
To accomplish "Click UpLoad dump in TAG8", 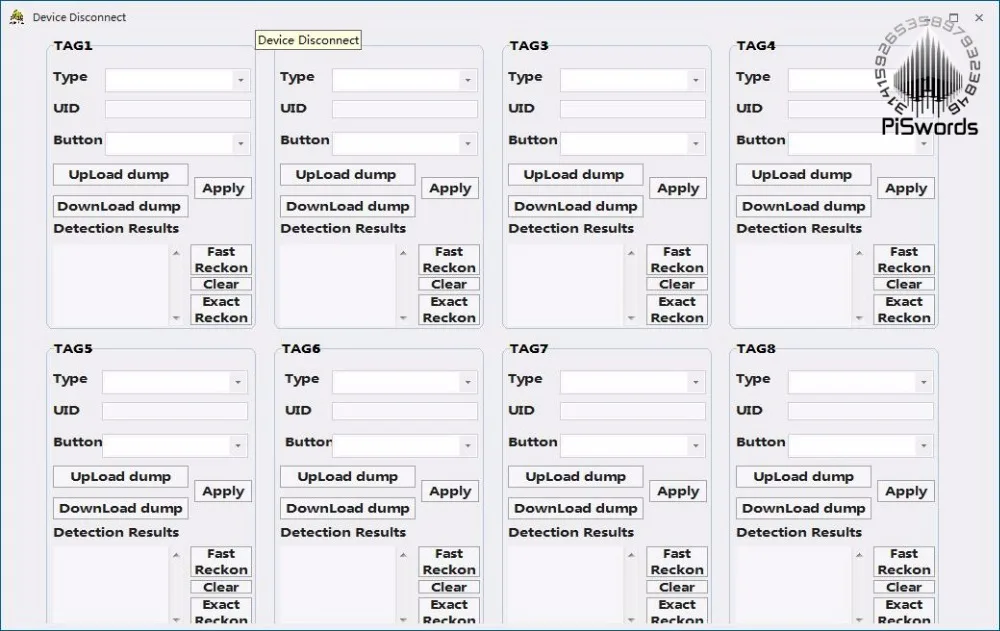I will tap(804, 477).
